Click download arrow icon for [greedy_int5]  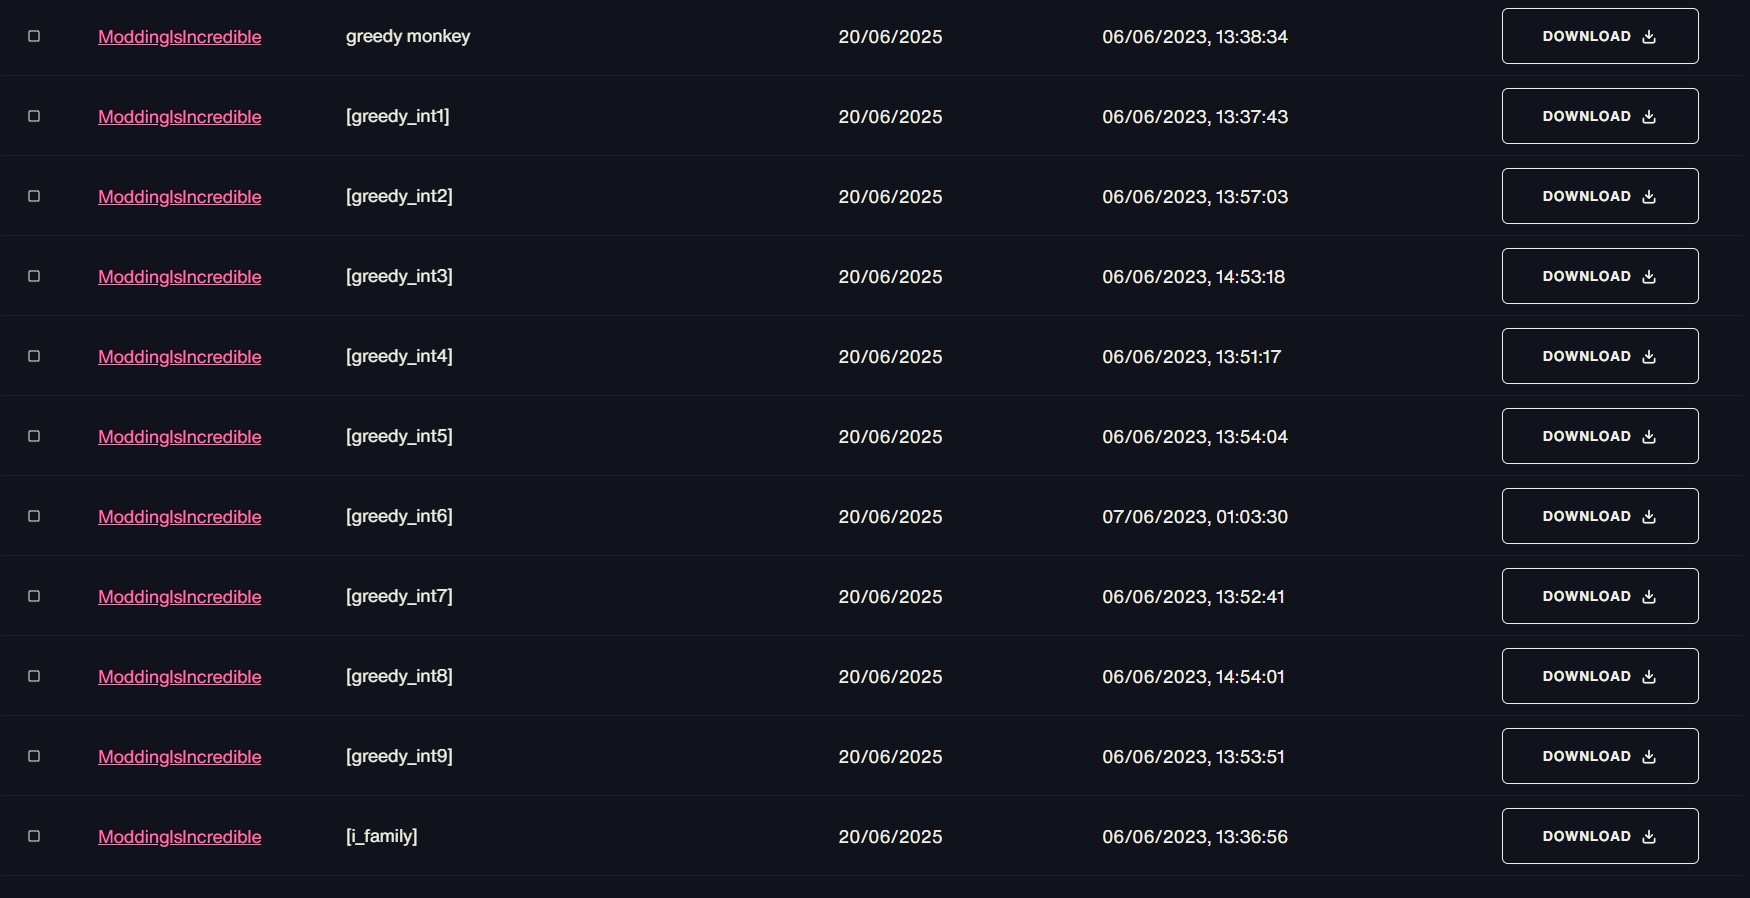coord(1649,437)
